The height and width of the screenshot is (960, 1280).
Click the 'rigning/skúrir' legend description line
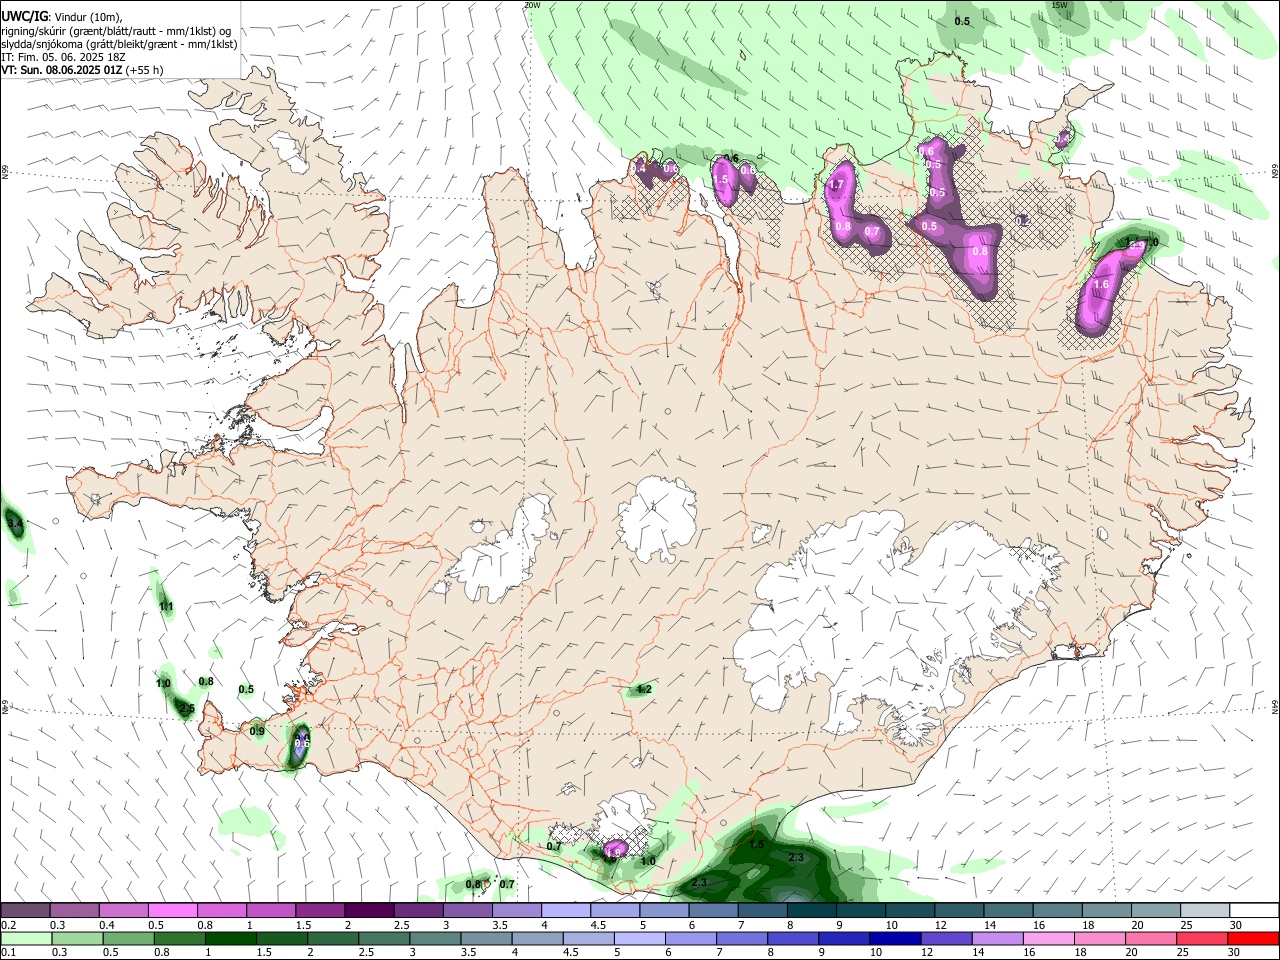pyautogui.click(x=116, y=31)
